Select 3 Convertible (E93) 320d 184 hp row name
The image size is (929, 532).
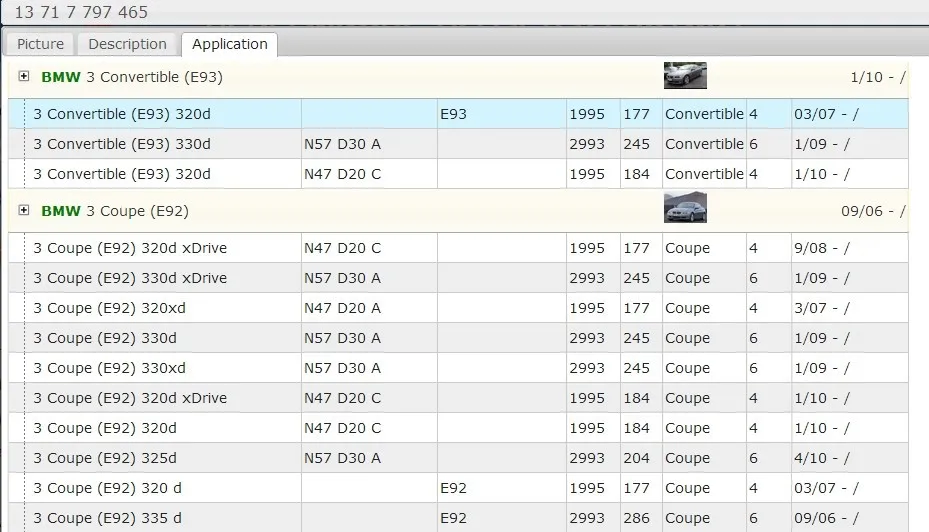tap(121, 174)
